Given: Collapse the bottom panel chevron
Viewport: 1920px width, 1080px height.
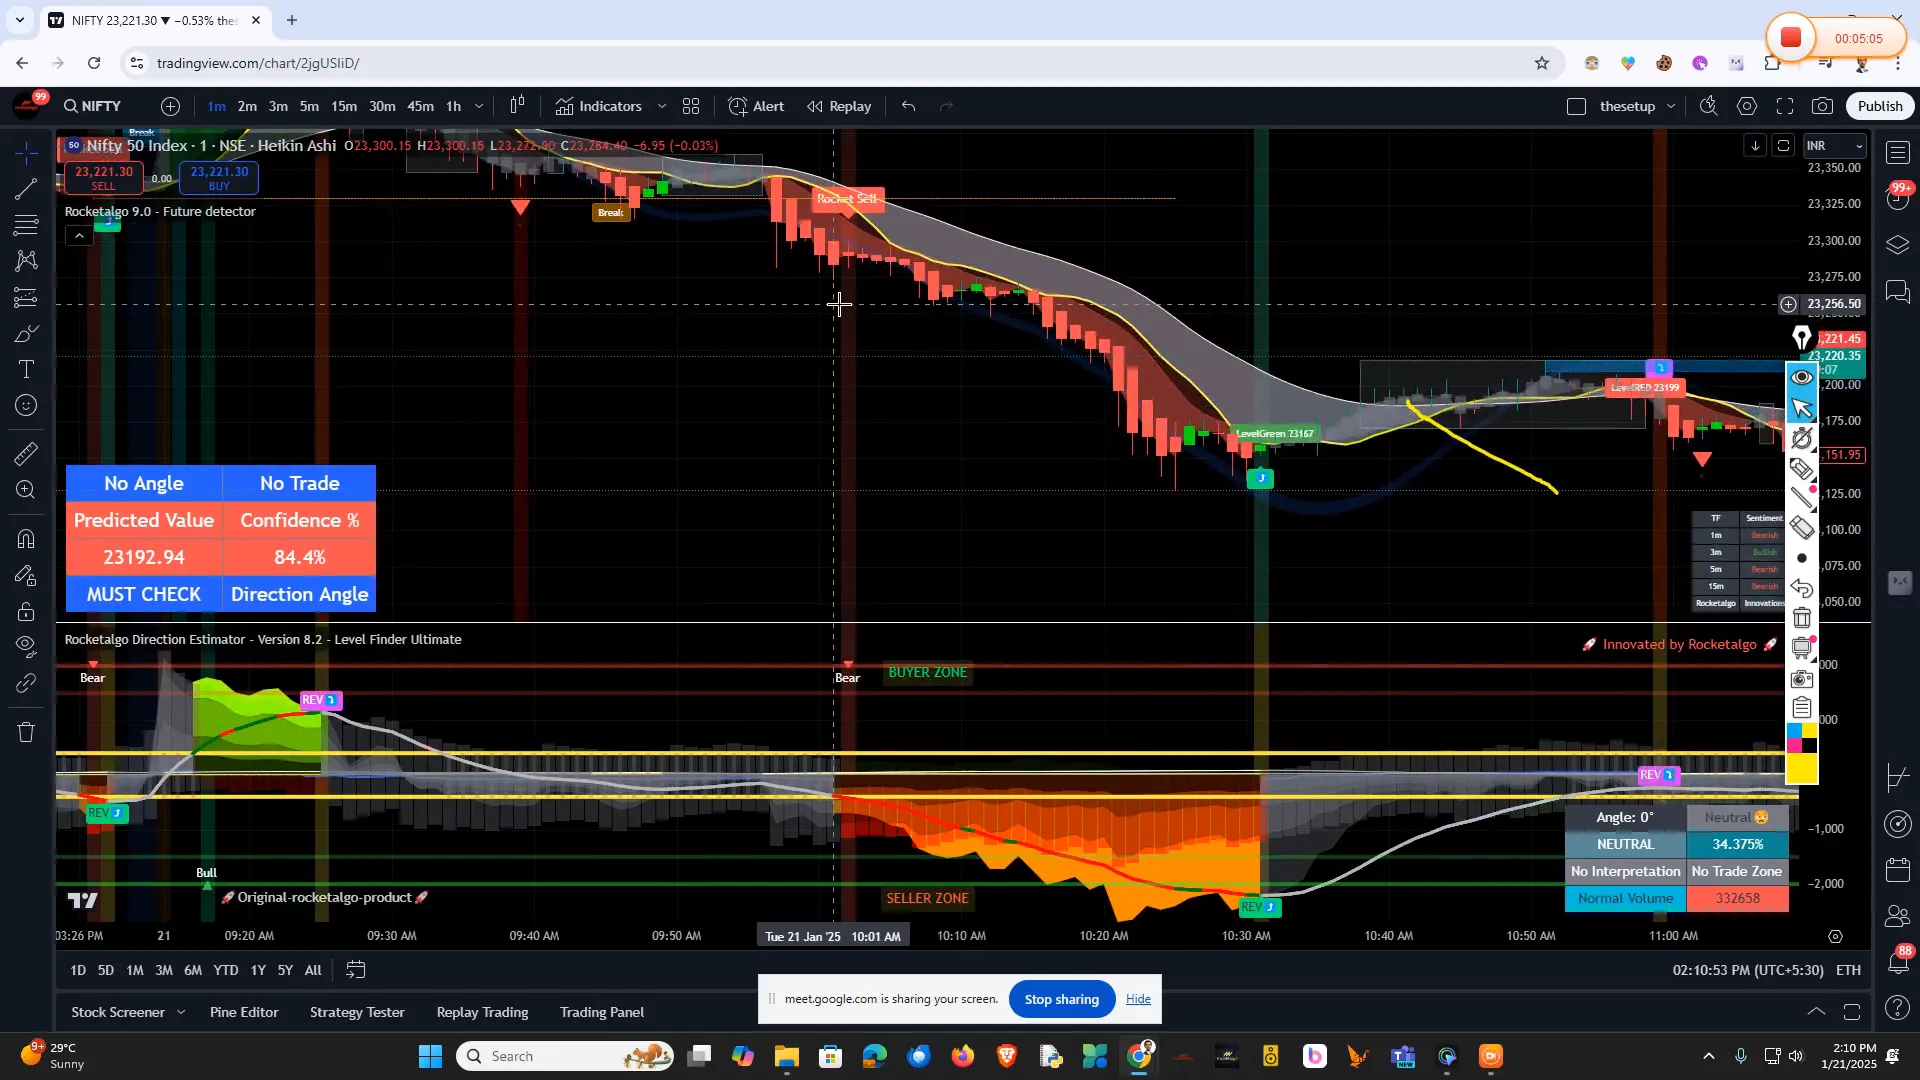Looking at the screenshot, I should [1816, 1012].
